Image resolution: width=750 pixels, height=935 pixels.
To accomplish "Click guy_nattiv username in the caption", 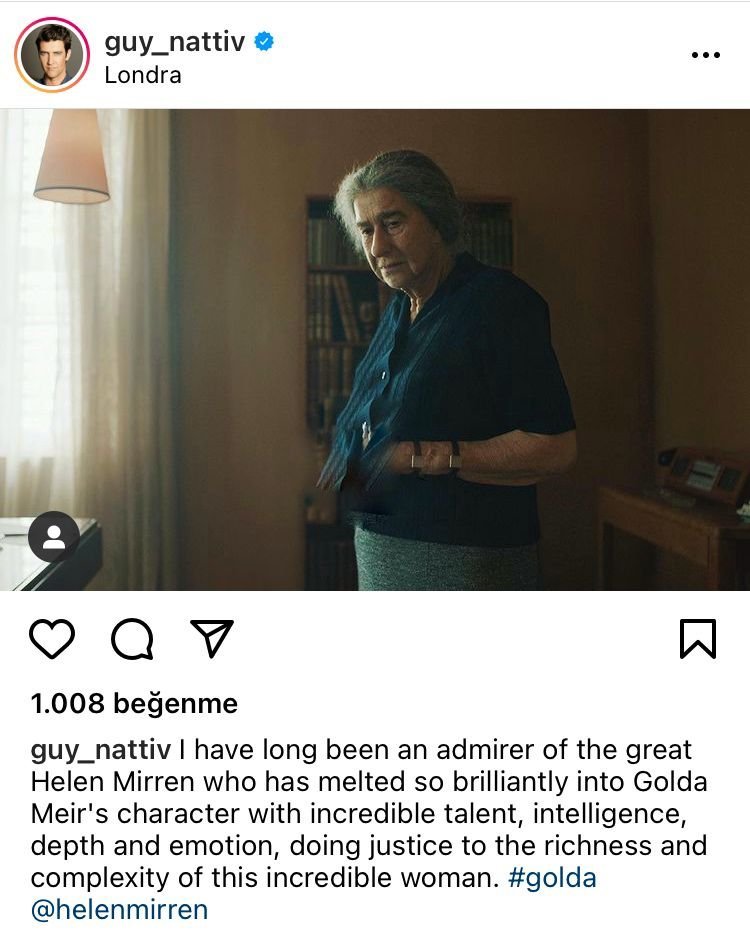I will 101,750.
